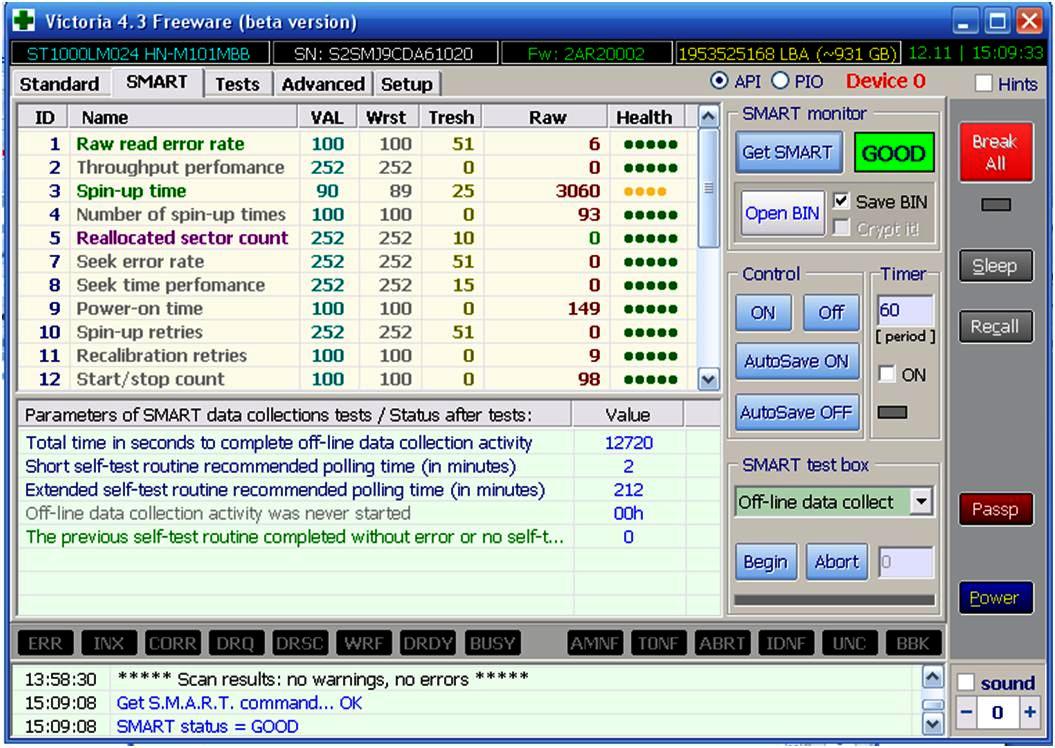Select the API radio button
Screen dimensions: 1055x748
[x=719, y=81]
